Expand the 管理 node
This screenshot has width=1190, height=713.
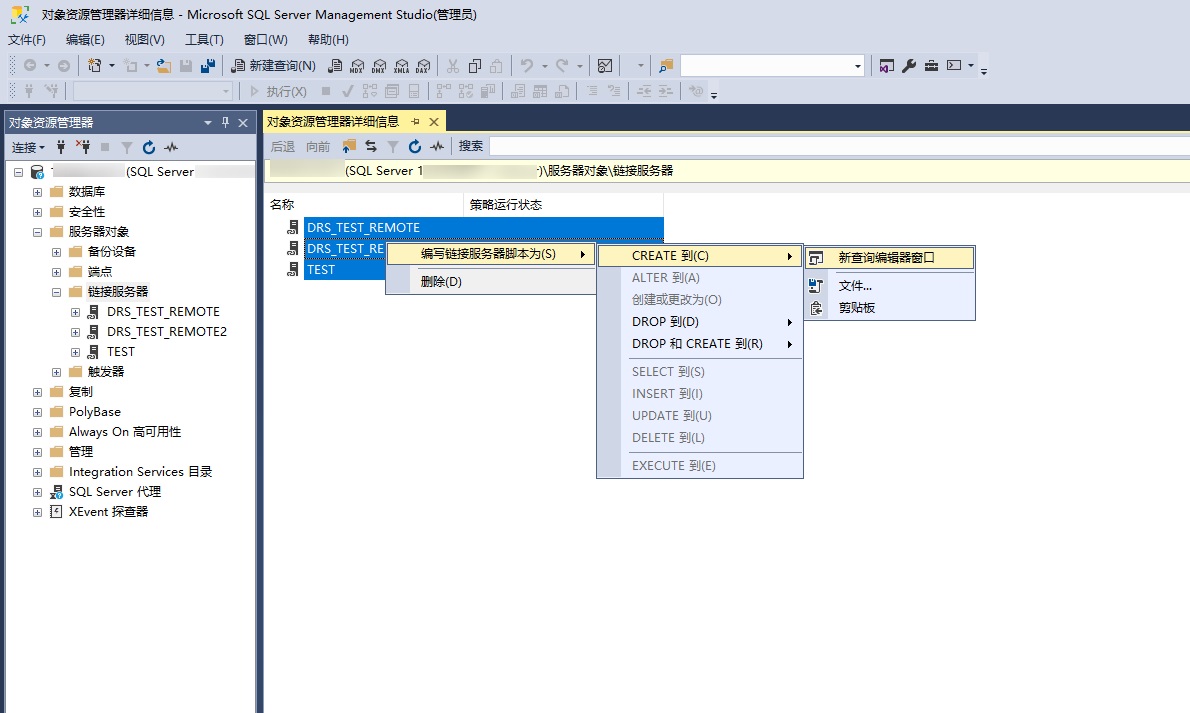coord(37,452)
